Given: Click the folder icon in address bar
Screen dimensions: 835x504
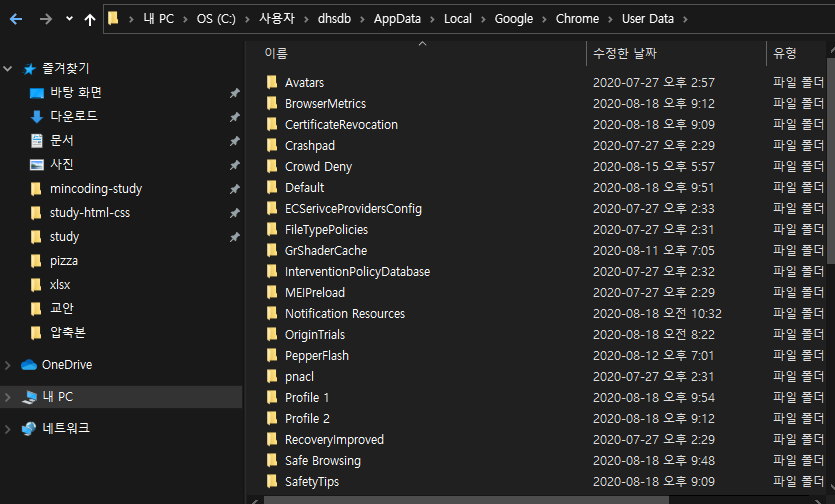Looking at the screenshot, I should 113,19.
